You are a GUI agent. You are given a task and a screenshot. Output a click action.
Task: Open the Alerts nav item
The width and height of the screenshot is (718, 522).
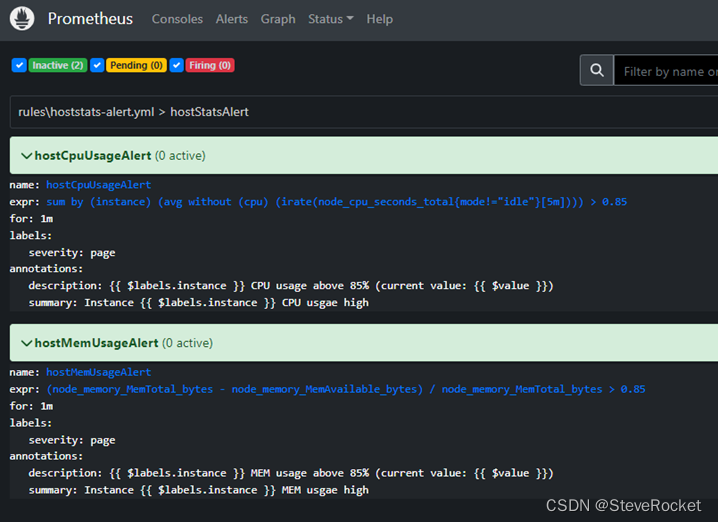tap(232, 19)
